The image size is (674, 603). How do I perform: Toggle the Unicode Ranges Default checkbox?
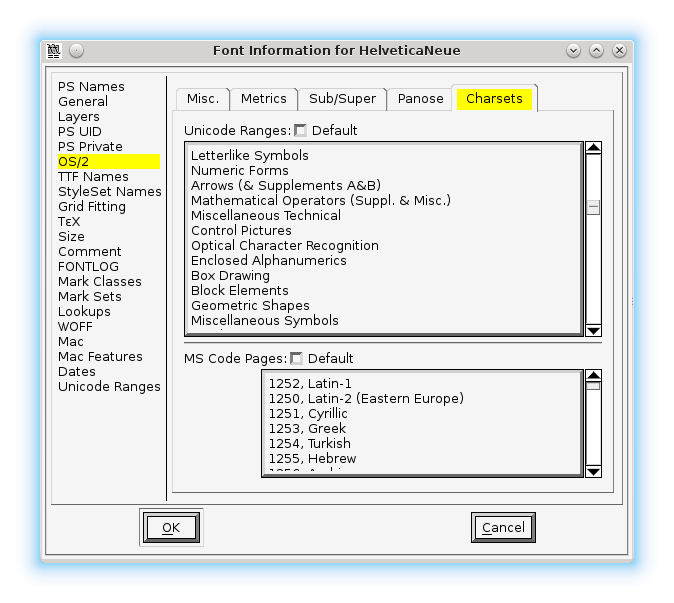coord(300,130)
